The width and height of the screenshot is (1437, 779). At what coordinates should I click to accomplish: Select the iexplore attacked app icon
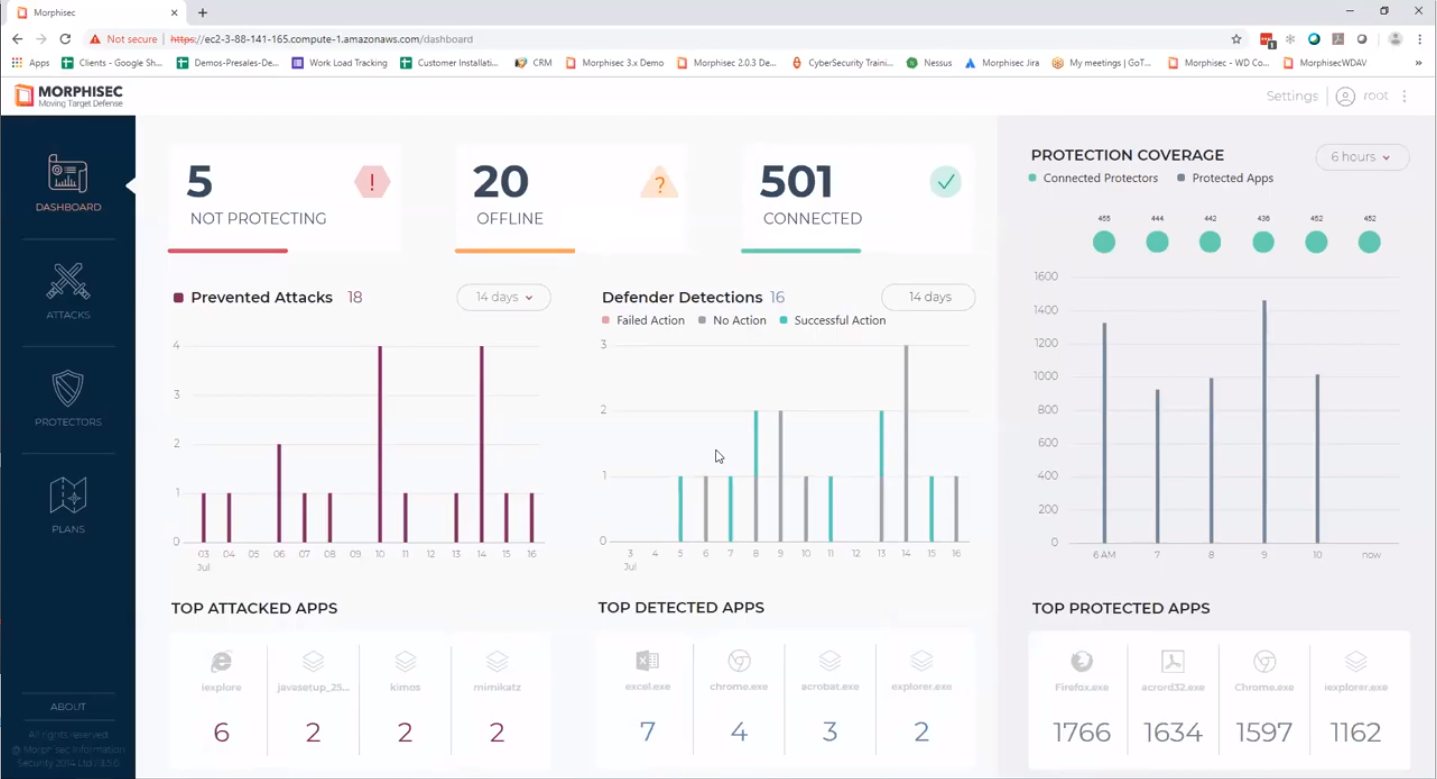(221, 661)
